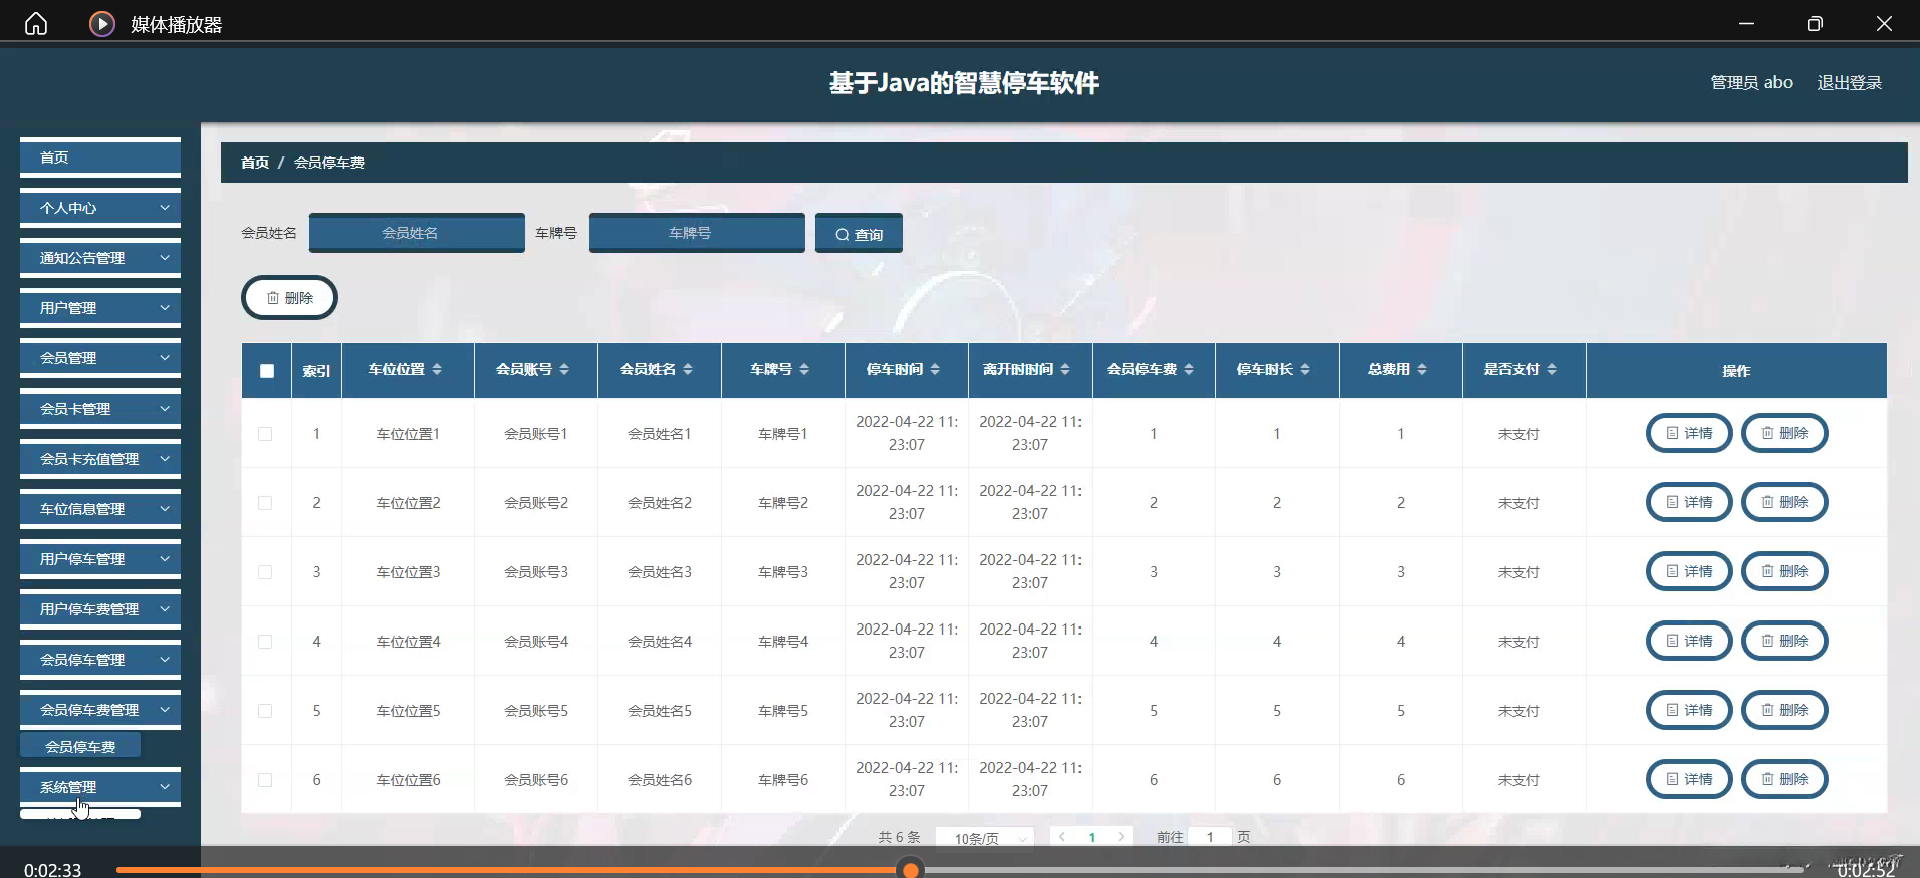The height and width of the screenshot is (878, 1920).
Task: Delete row 2 车位位置2
Action: [1785, 502]
